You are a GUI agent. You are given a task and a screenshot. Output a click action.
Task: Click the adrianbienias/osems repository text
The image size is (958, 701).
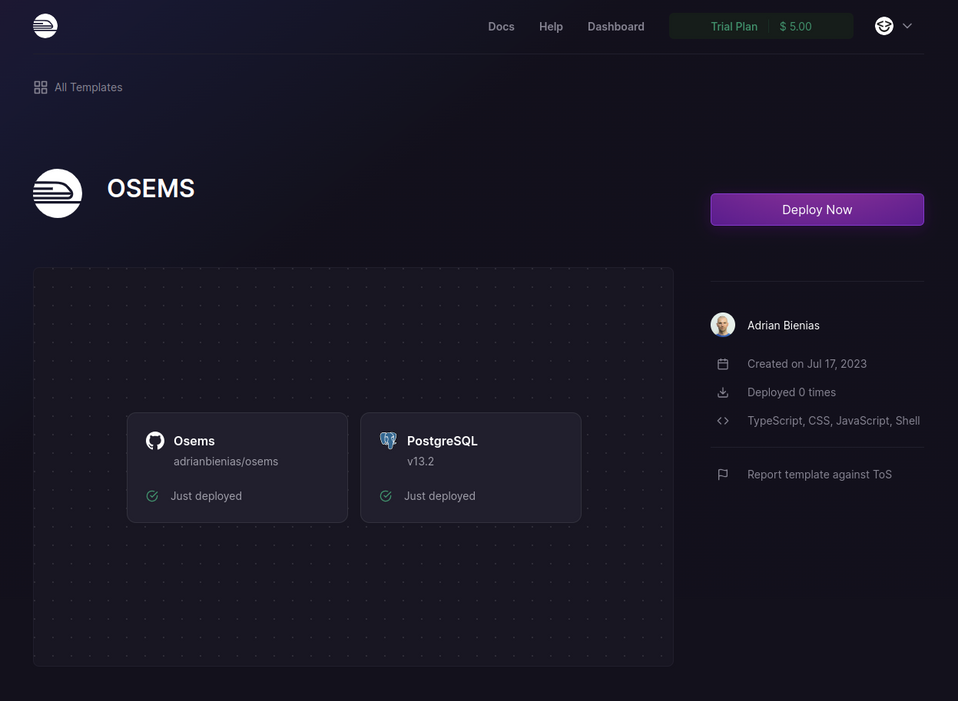point(225,461)
